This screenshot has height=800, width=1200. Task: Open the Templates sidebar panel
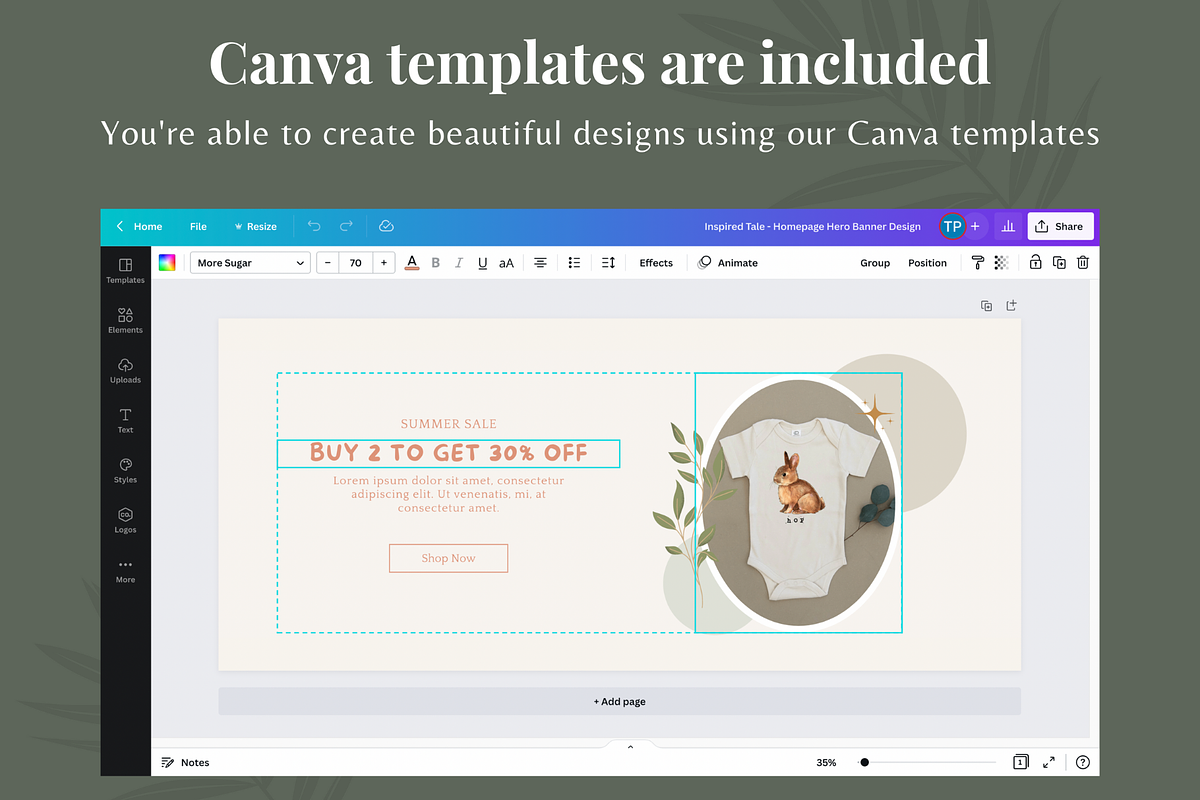pos(125,270)
